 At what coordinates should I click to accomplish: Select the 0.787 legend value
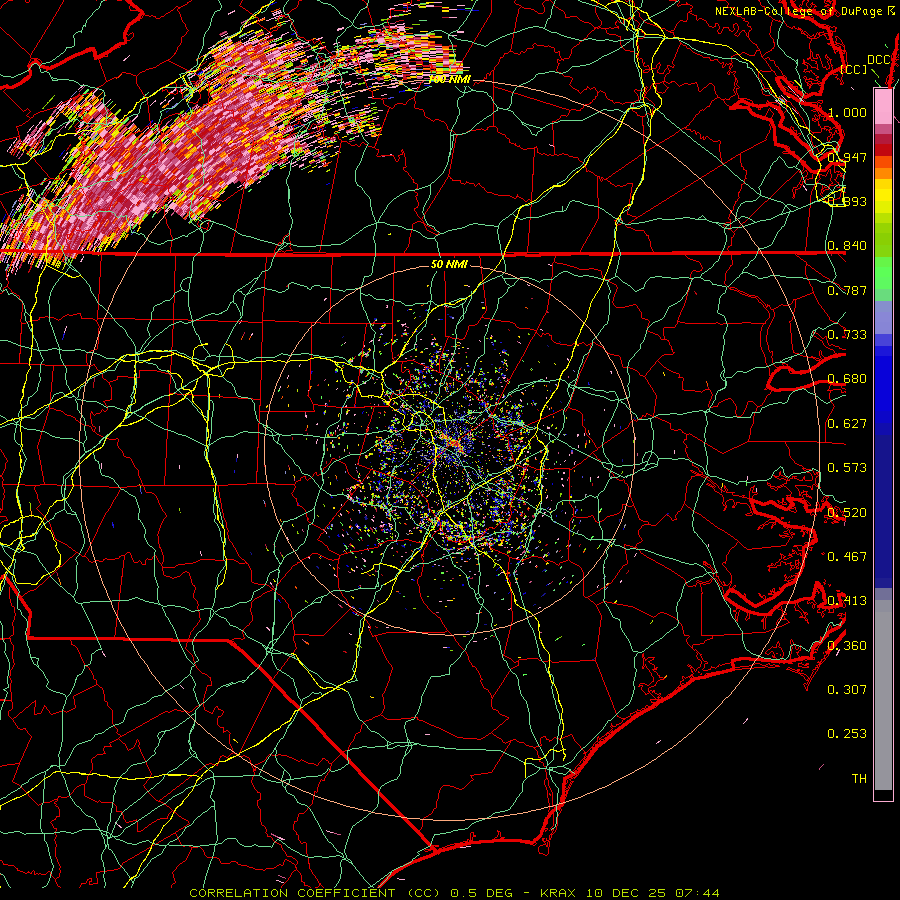(847, 290)
